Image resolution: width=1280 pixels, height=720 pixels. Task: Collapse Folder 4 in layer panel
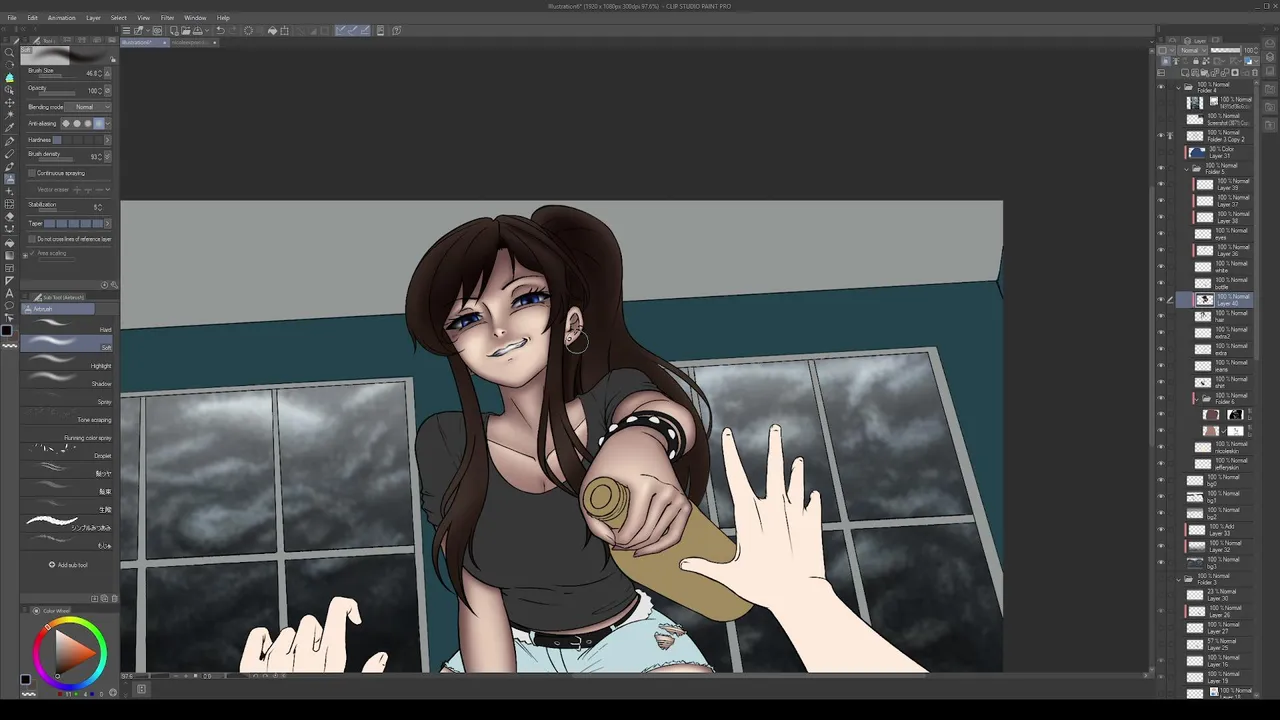coord(1178,88)
